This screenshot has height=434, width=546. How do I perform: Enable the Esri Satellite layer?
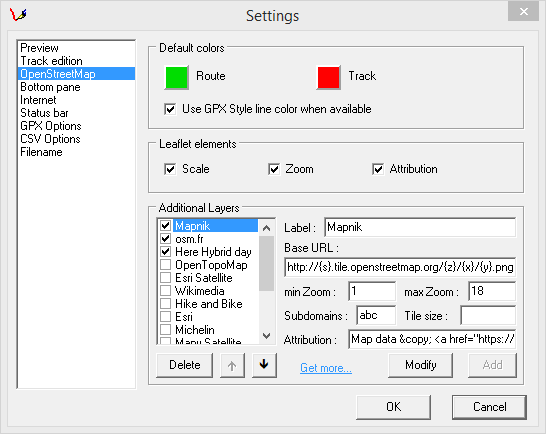[x=165, y=278]
